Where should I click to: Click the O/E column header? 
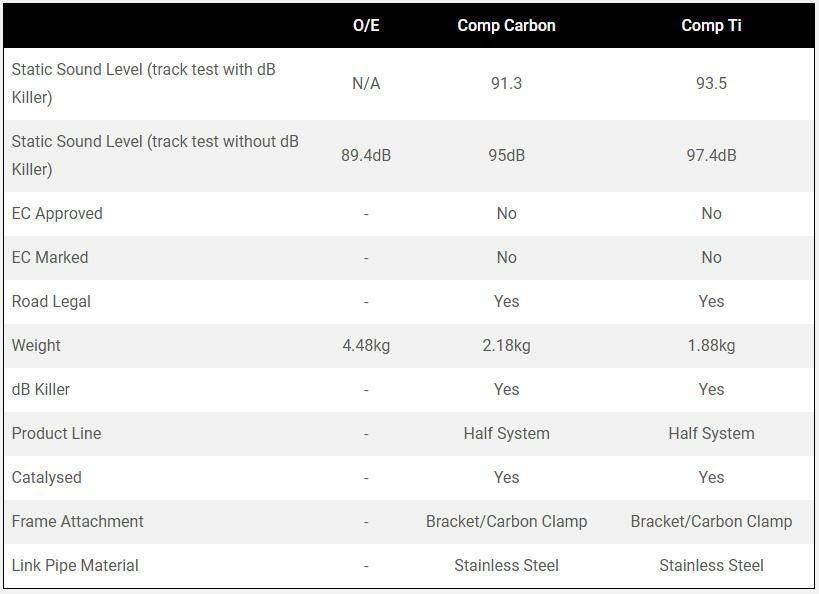366,25
